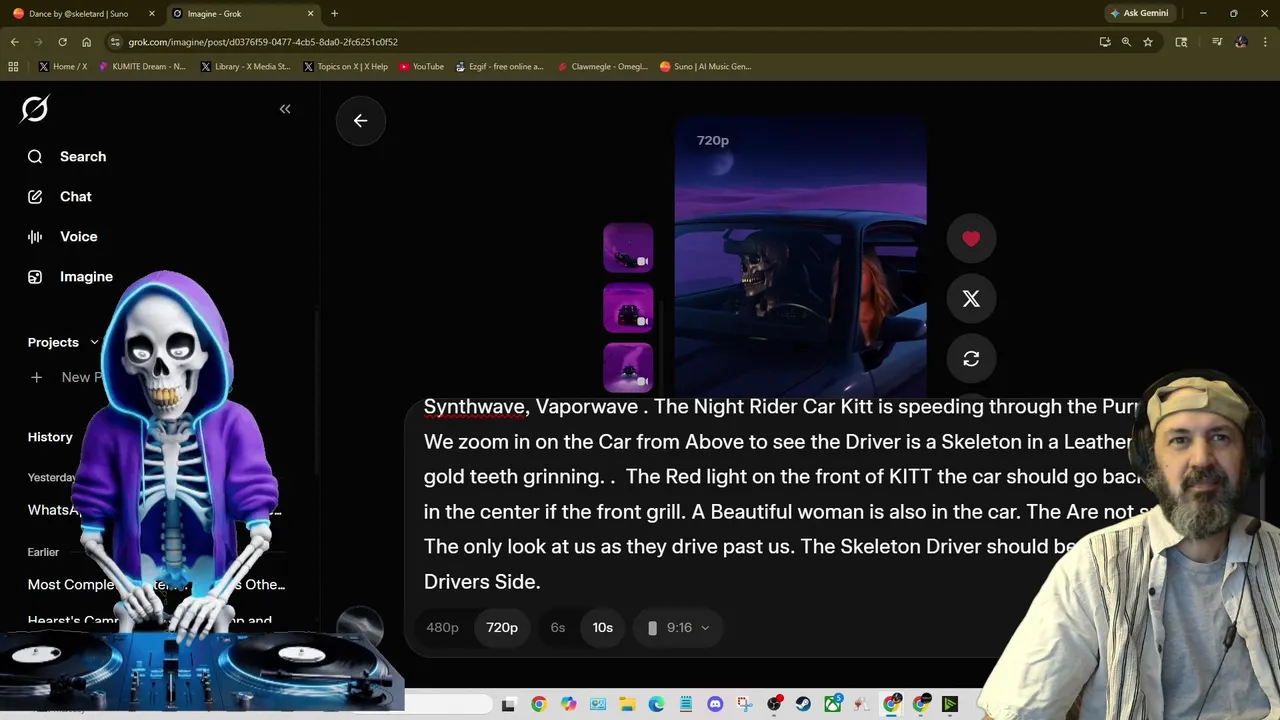The width and height of the screenshot is (1280, 720).
Task: Open Discord from the taskbar
Action: coord(715,705)
